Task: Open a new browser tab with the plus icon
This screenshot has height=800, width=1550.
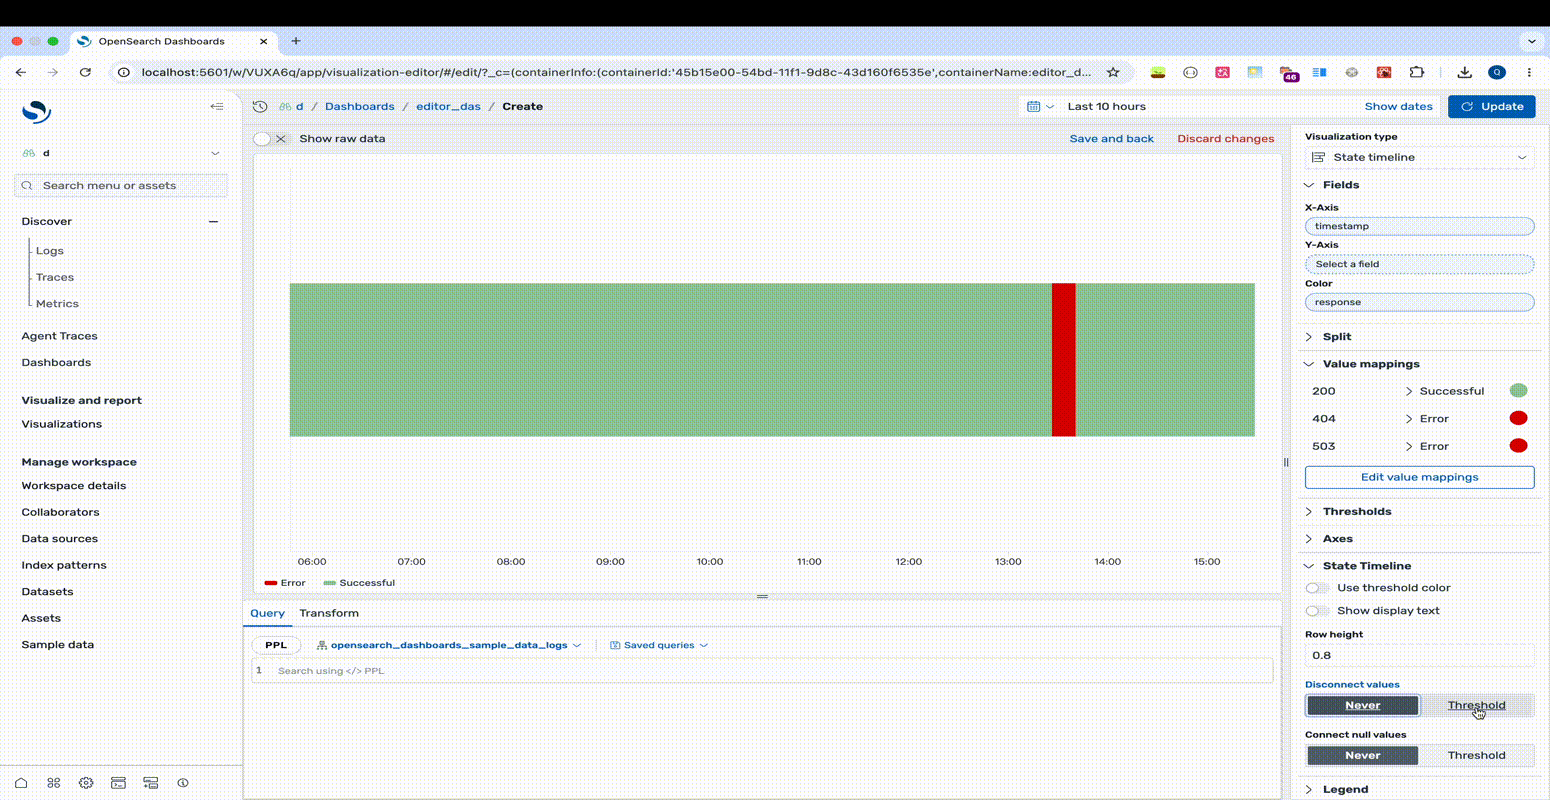Action: coord(296,41)
